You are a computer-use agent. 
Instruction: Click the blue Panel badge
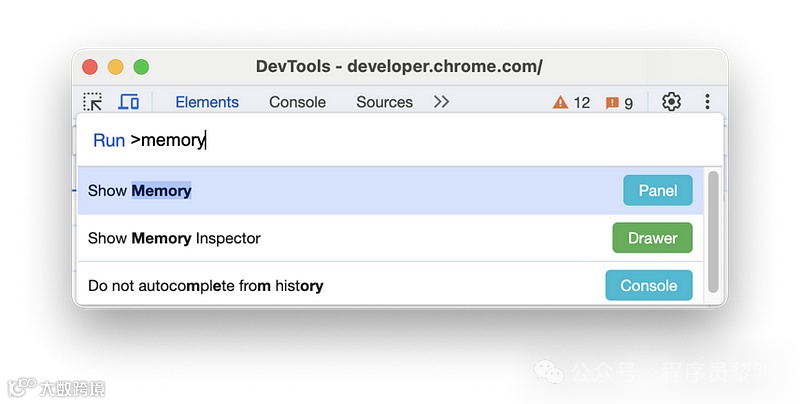tap(657, 190)
